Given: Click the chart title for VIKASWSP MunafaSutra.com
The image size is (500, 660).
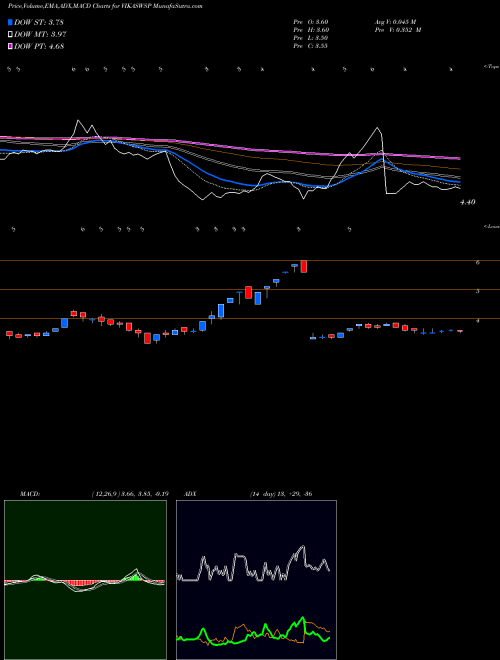Looking at the screenshot, I should coord(105,7).
